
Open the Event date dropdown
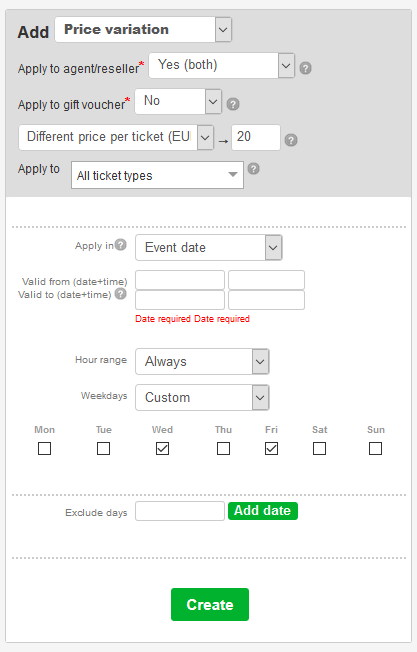coord(209,248)
